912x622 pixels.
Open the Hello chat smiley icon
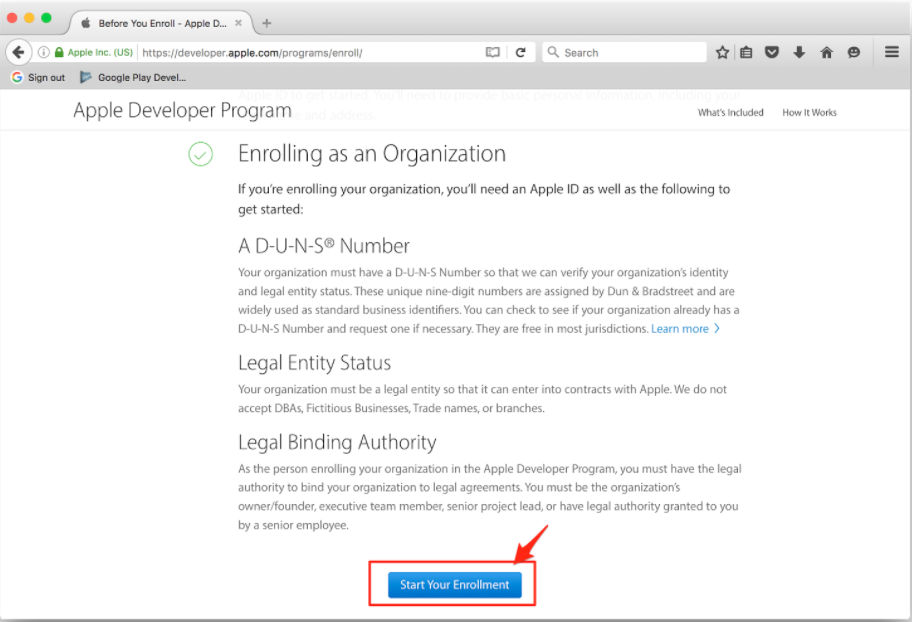(x=854, y=52)
